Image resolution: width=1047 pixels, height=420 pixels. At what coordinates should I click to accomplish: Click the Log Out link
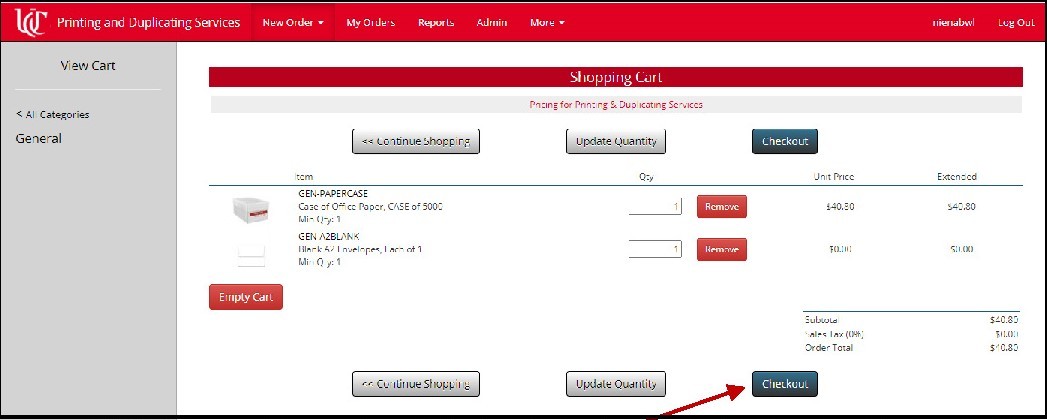(x=1015, y=22)
